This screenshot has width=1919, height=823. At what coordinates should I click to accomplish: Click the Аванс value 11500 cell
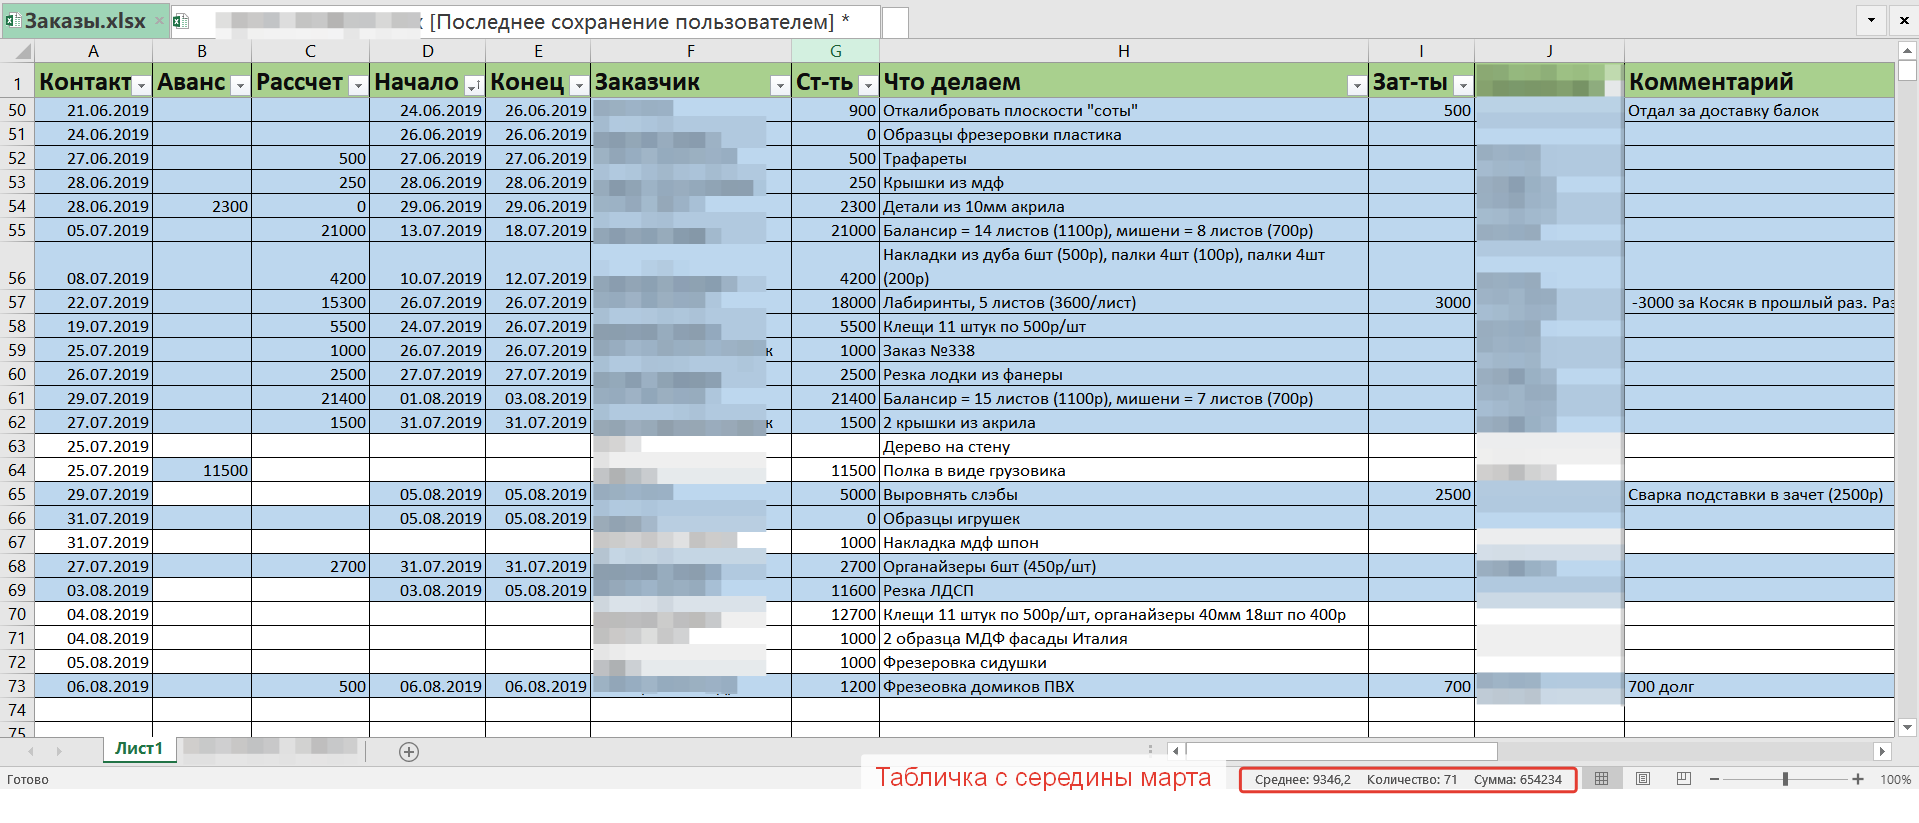click(202, 470)
